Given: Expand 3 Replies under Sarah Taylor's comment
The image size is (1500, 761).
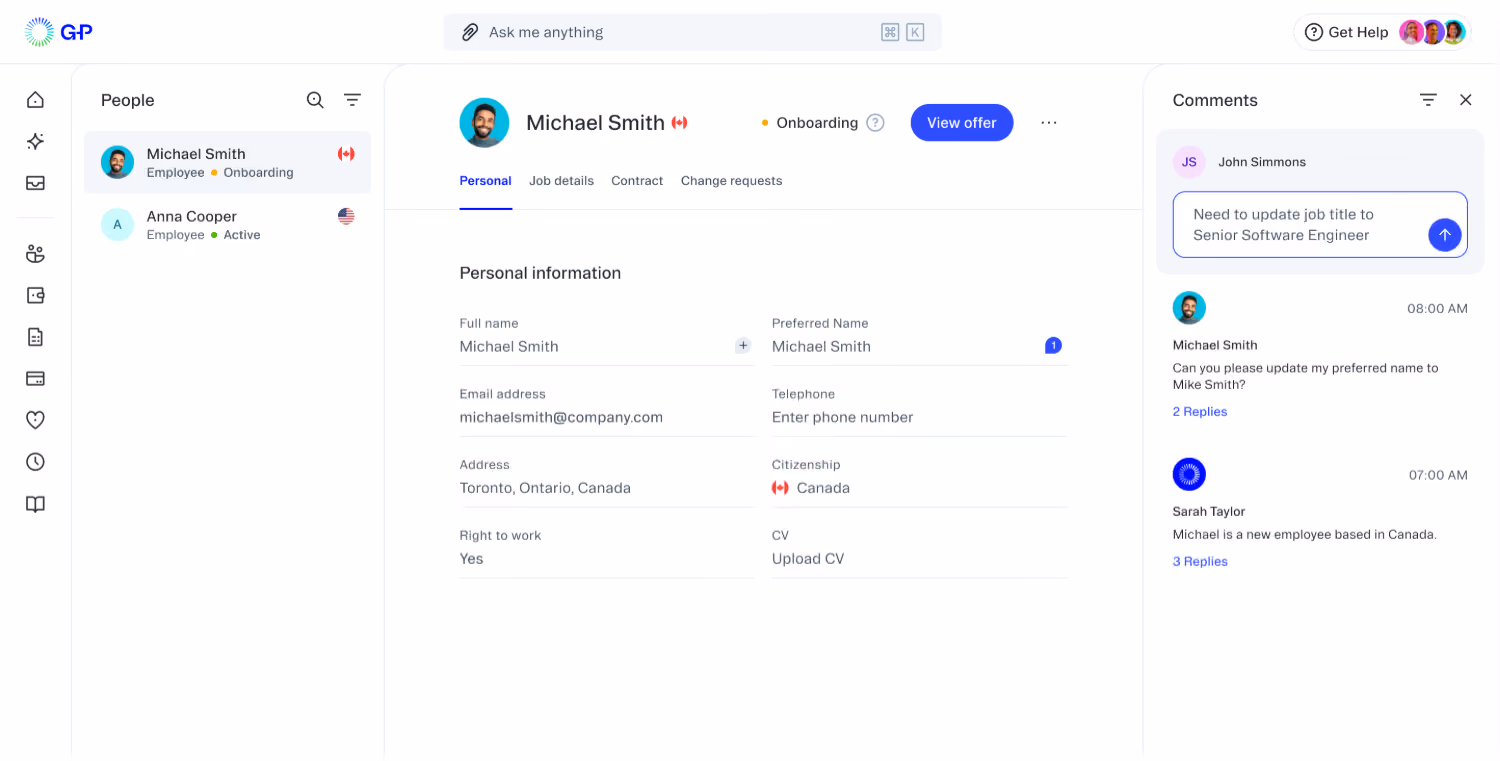Looking at the screenshot, I should click(x=1199, y=562).
